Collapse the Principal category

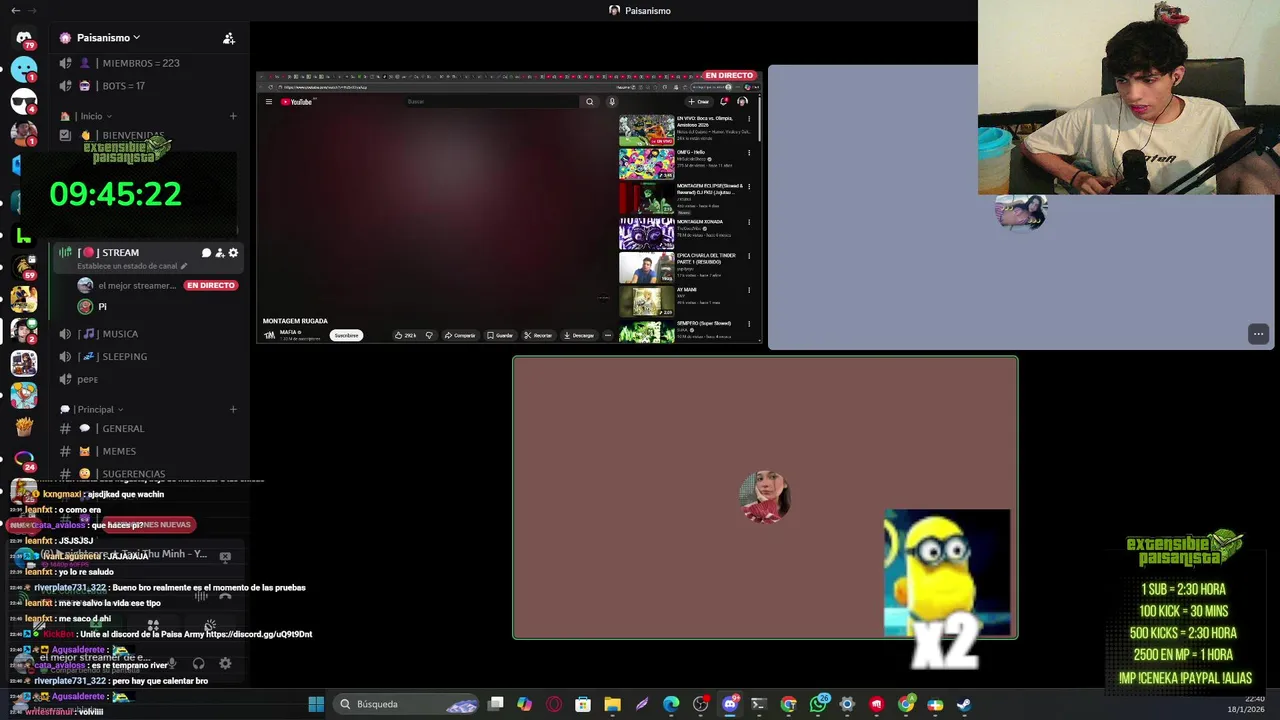click(x=92, y=409)
